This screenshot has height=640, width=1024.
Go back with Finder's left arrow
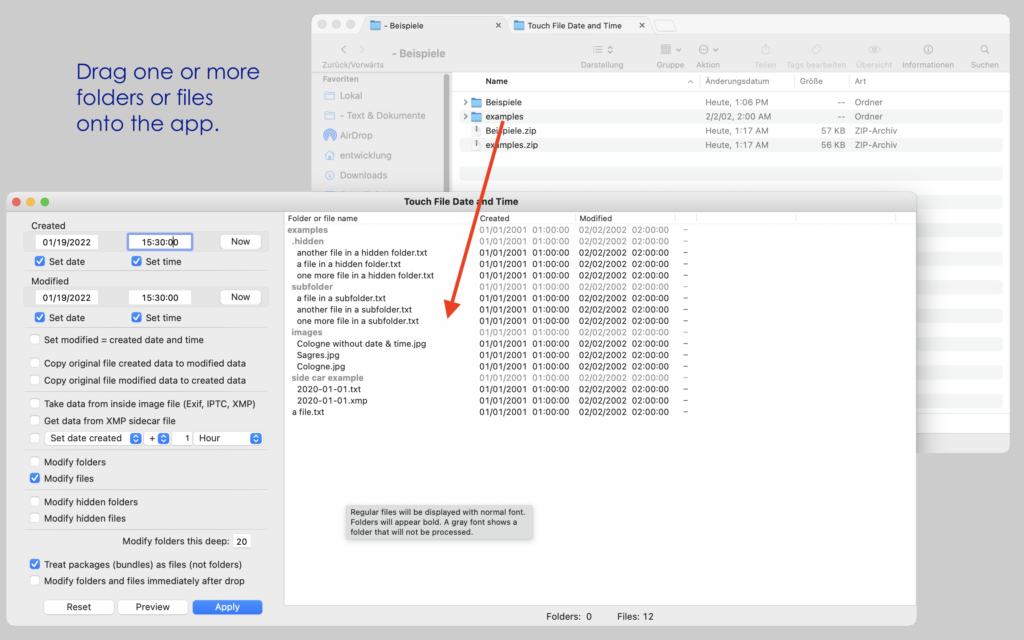click(344, 50)
